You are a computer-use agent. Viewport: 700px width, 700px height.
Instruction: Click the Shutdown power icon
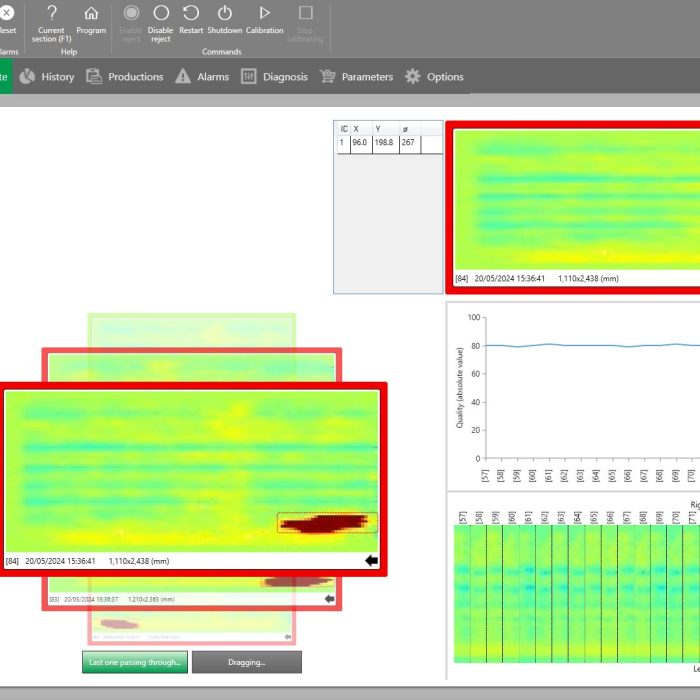224,13
